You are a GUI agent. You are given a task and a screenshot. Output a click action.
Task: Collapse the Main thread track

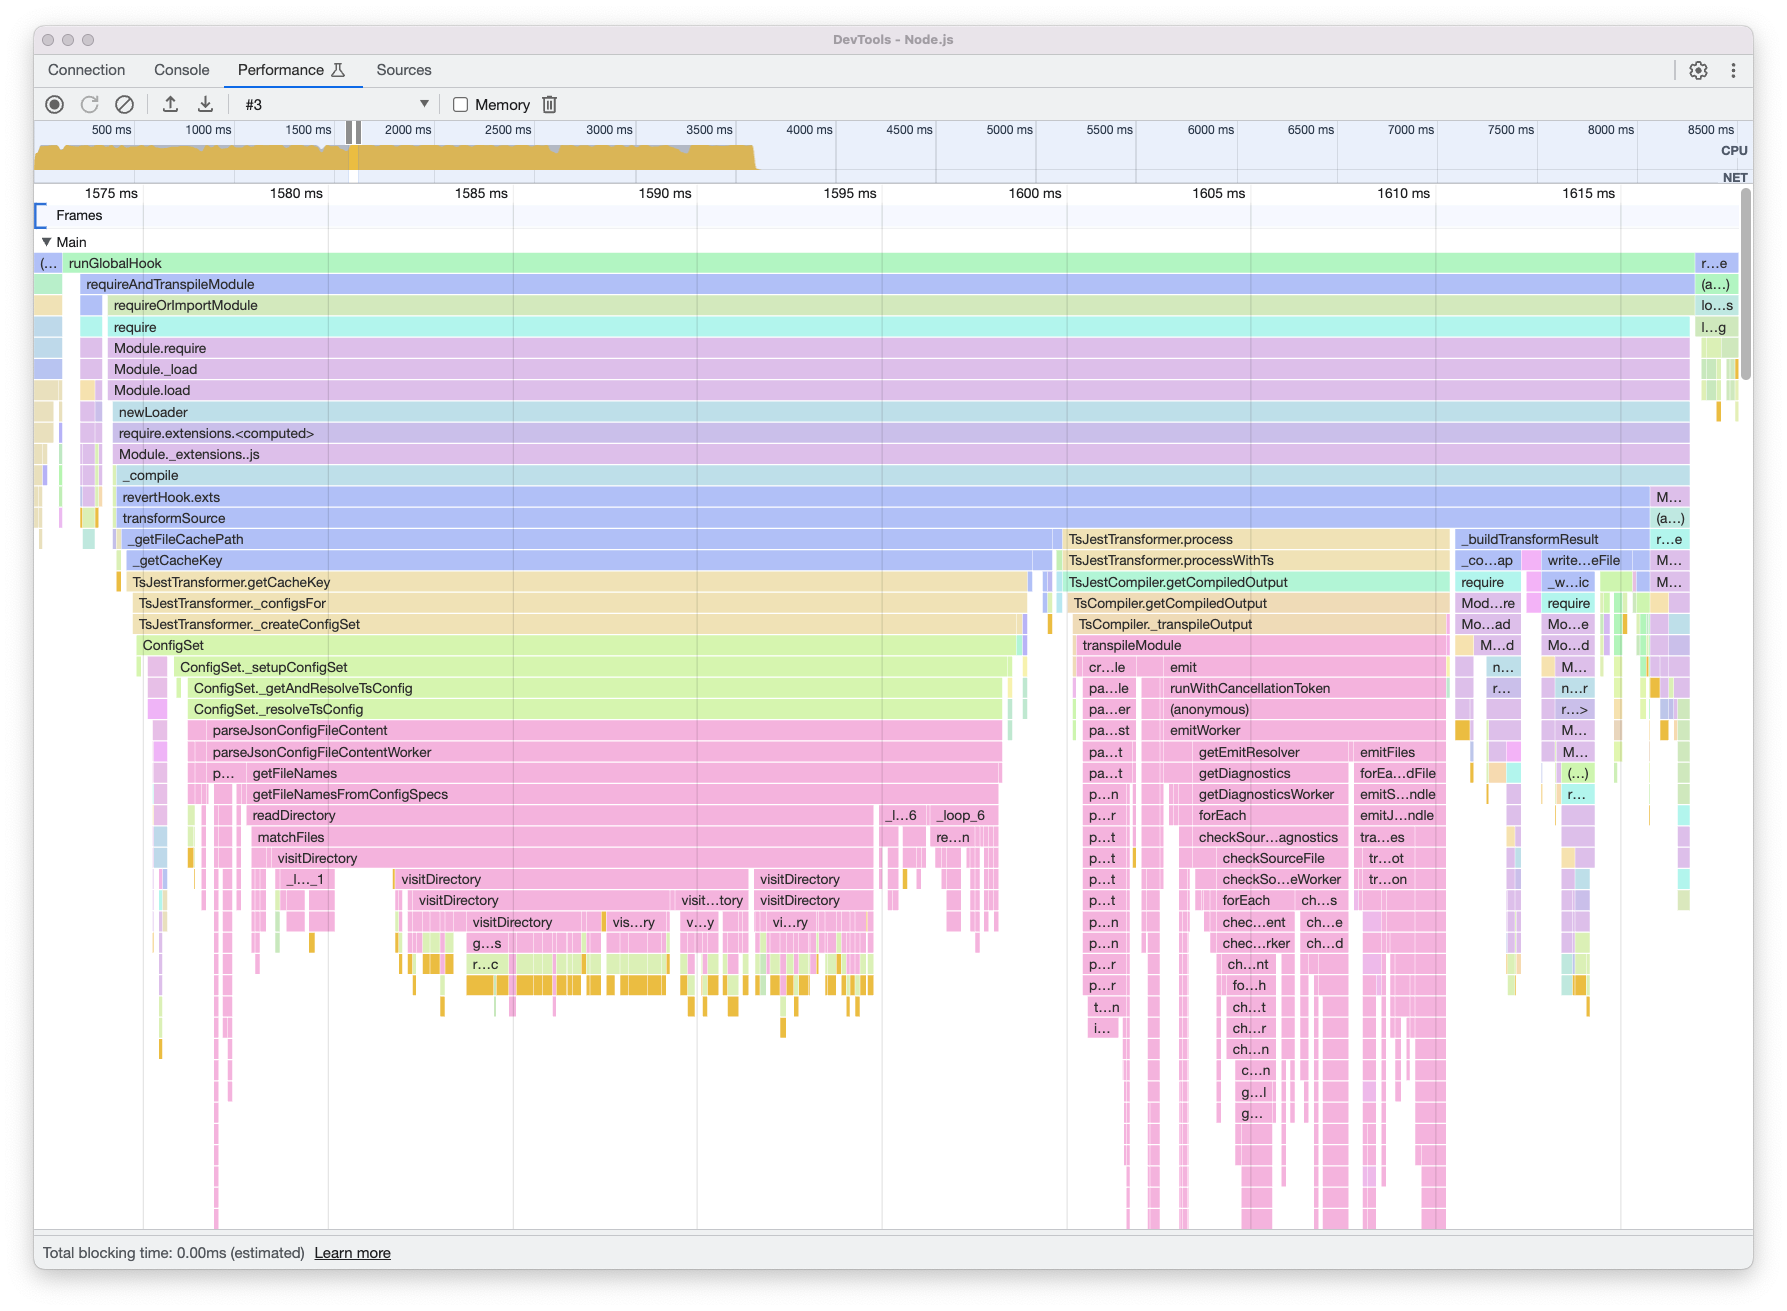(46, 242)
